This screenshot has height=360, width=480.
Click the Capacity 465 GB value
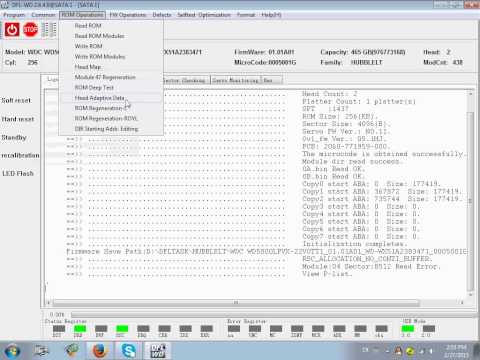(378, 52)
